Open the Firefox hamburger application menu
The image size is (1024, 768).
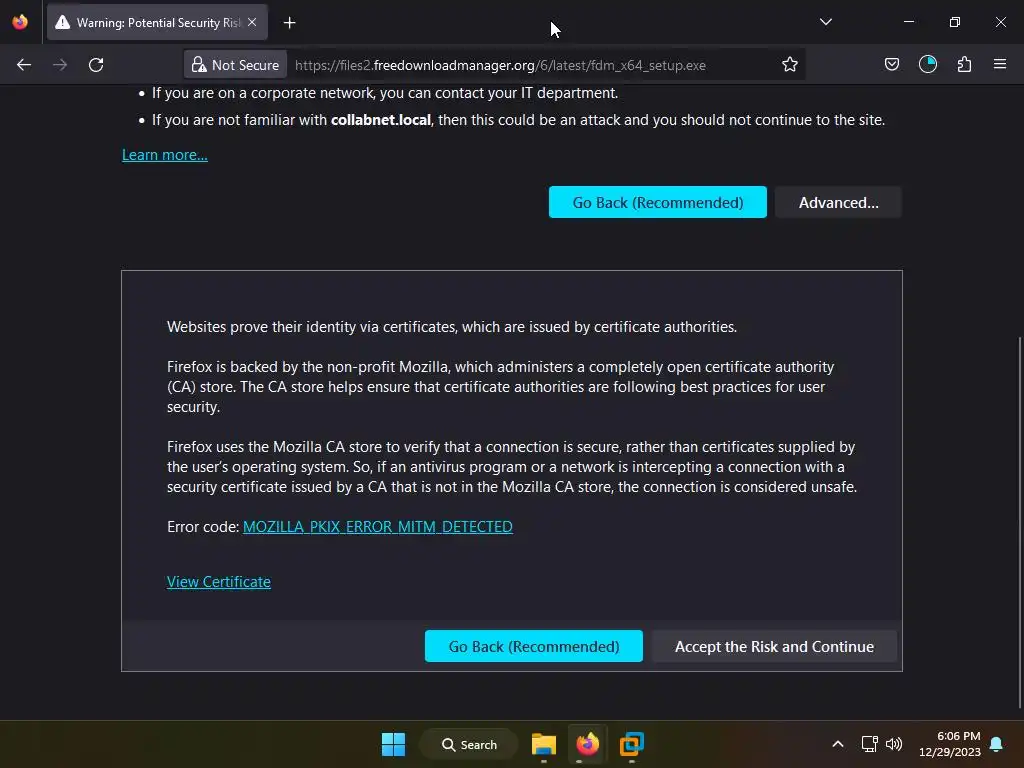point(1000,64)
